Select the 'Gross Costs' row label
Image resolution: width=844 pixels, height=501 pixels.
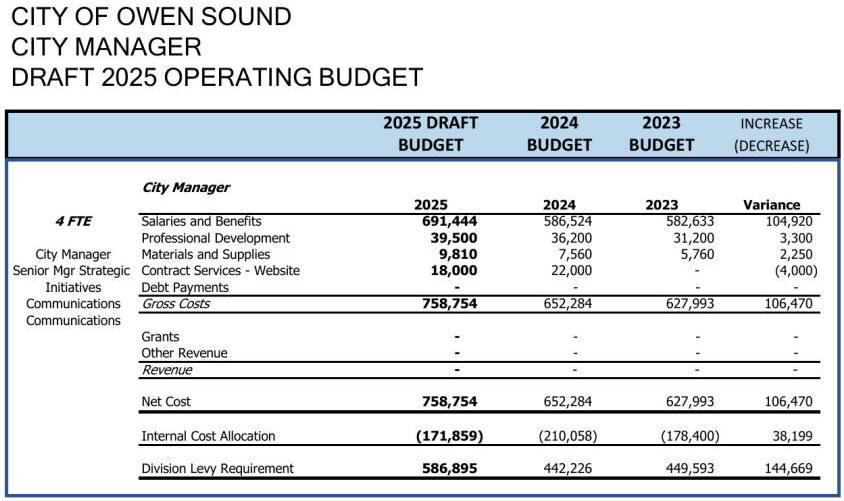point(175,304)
